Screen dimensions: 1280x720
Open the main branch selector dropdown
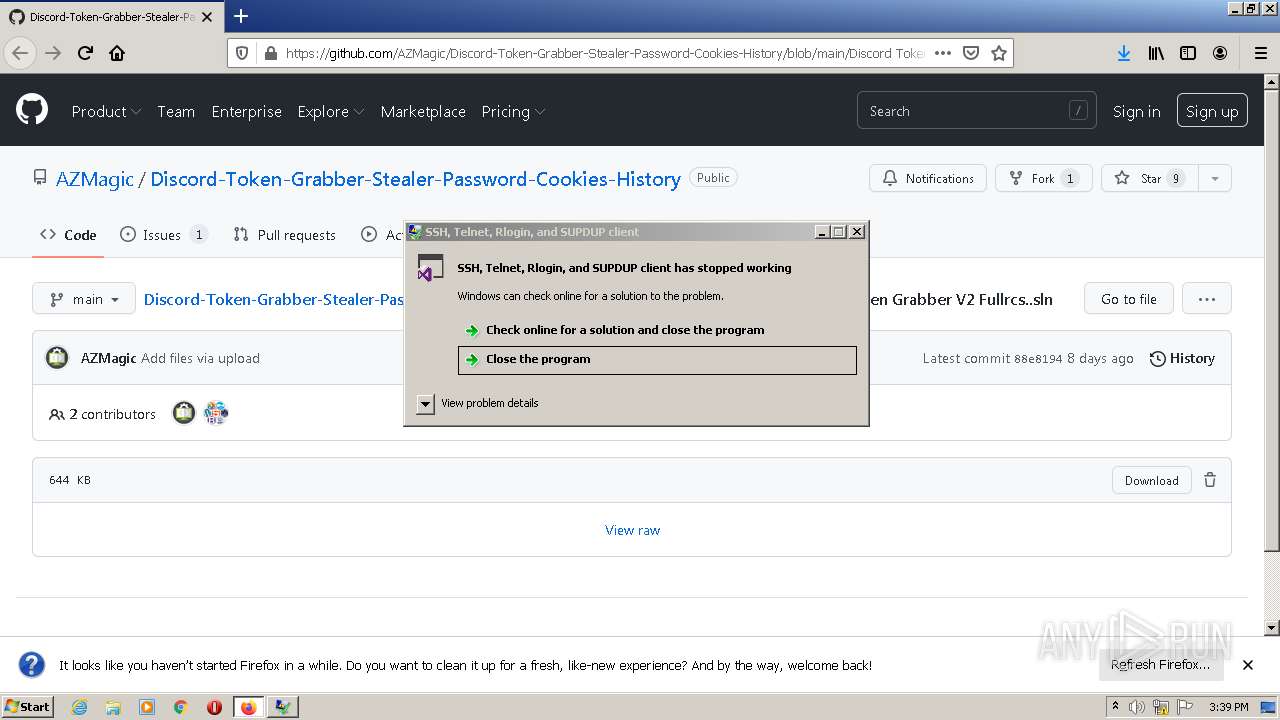point(84,299)
